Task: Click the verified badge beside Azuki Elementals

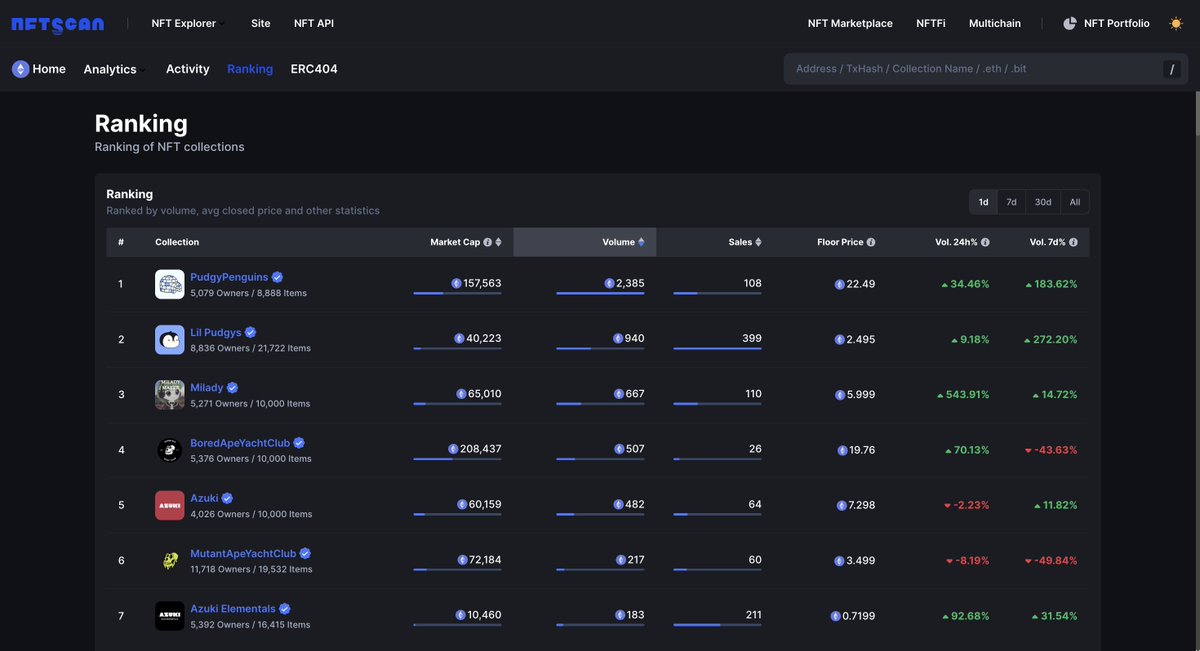Action: click(x=284, y=608)
